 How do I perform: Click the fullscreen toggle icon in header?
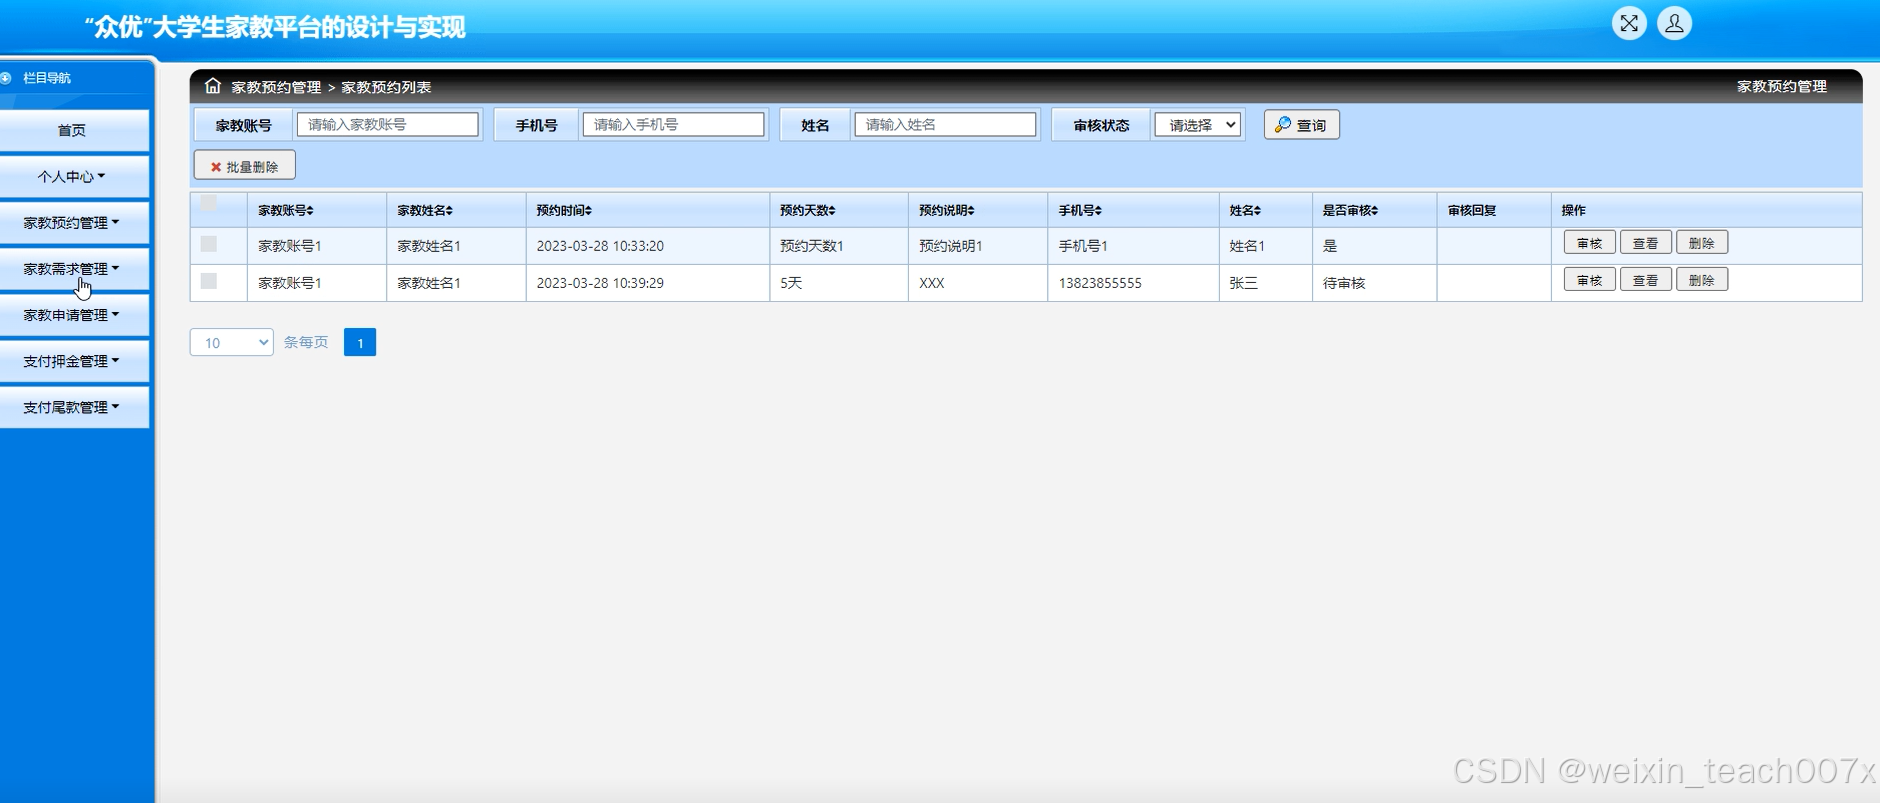[1629, 23]
